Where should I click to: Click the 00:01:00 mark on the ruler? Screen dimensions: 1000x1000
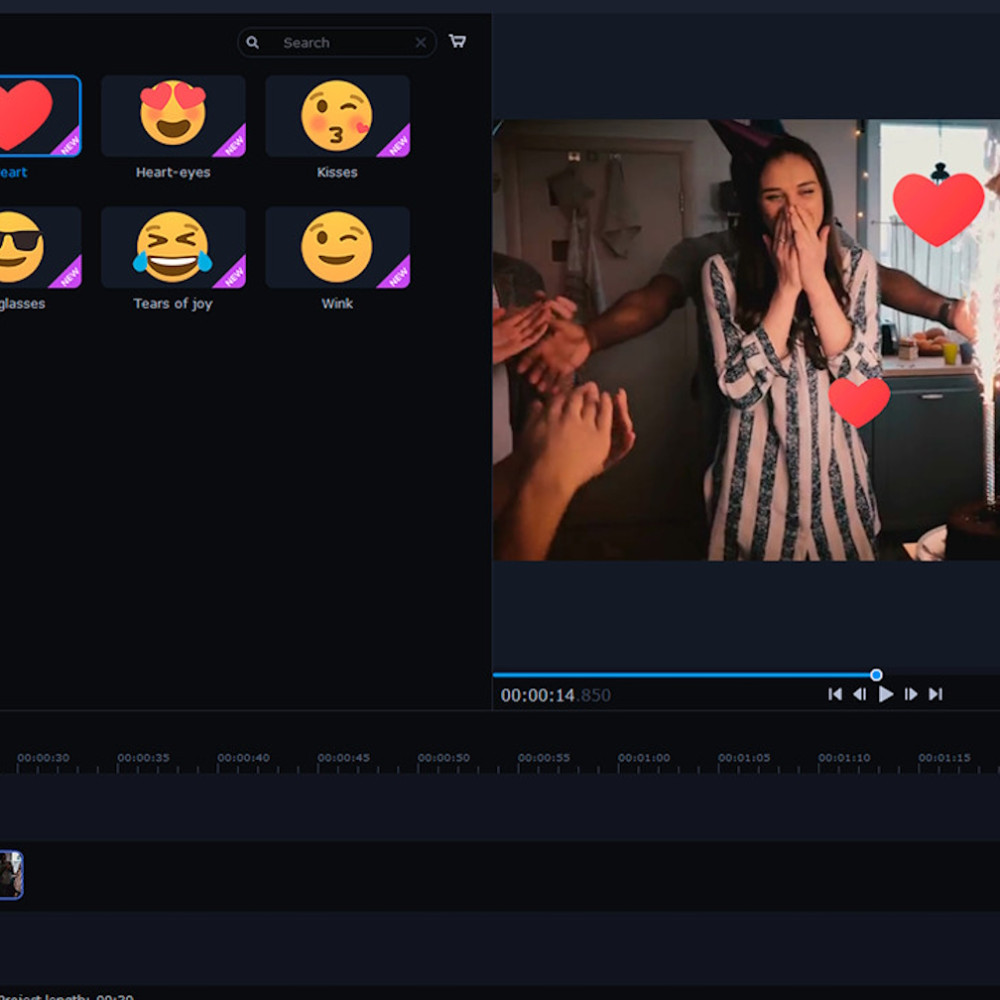coord(644,758)
